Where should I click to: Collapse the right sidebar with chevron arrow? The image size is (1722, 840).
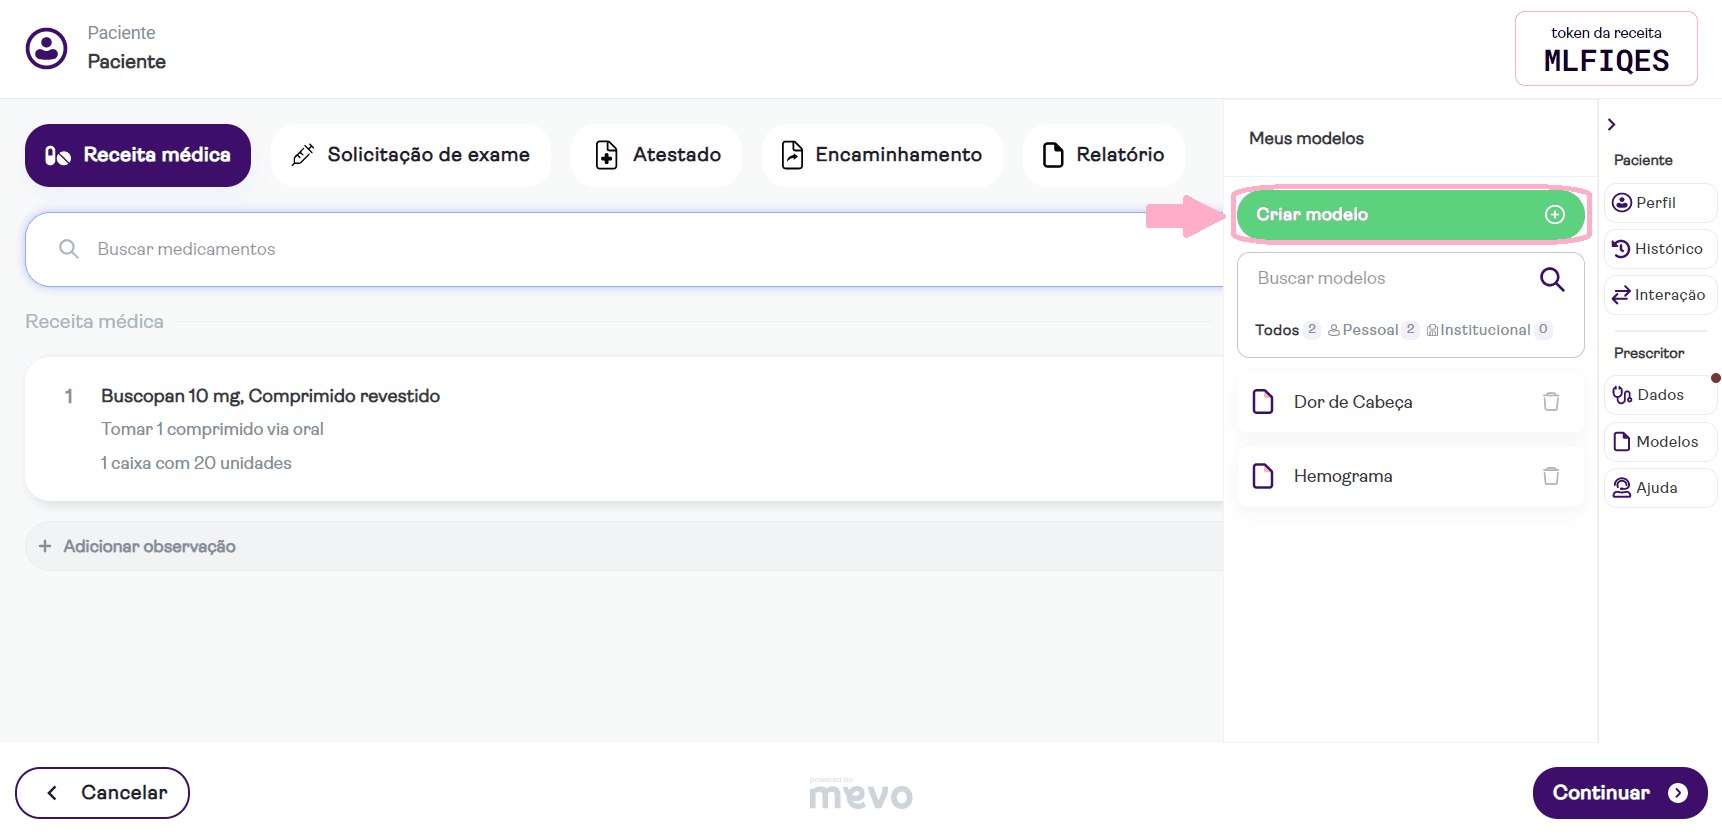click(1611, 125)
